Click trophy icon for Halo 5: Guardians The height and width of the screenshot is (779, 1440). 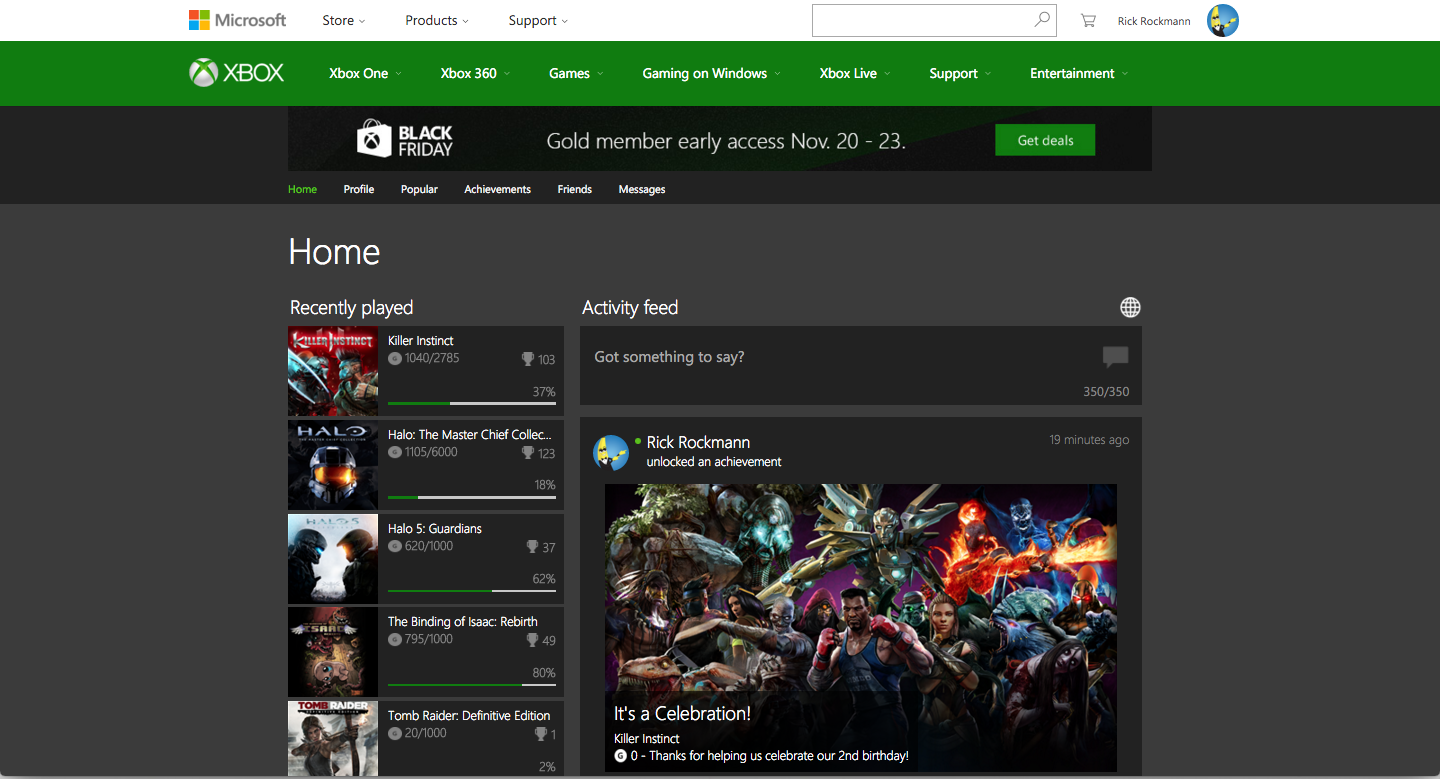pyautogui.click(x=532, y=547)
